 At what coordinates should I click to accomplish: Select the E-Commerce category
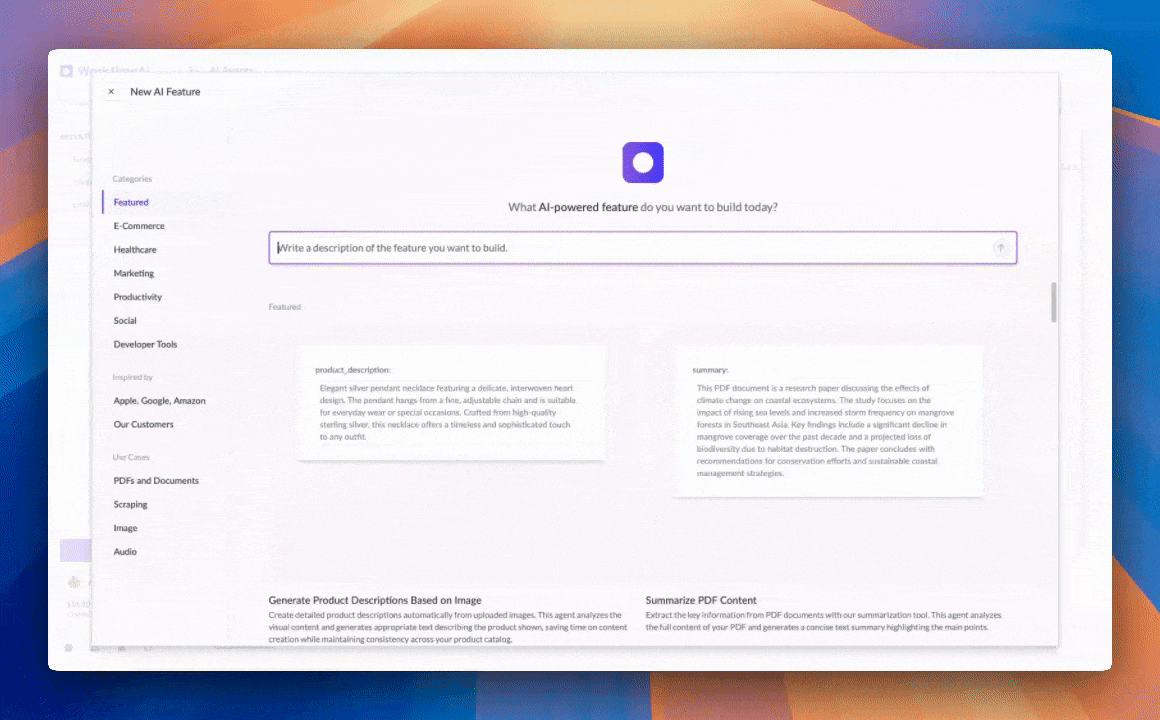[139, 226]
